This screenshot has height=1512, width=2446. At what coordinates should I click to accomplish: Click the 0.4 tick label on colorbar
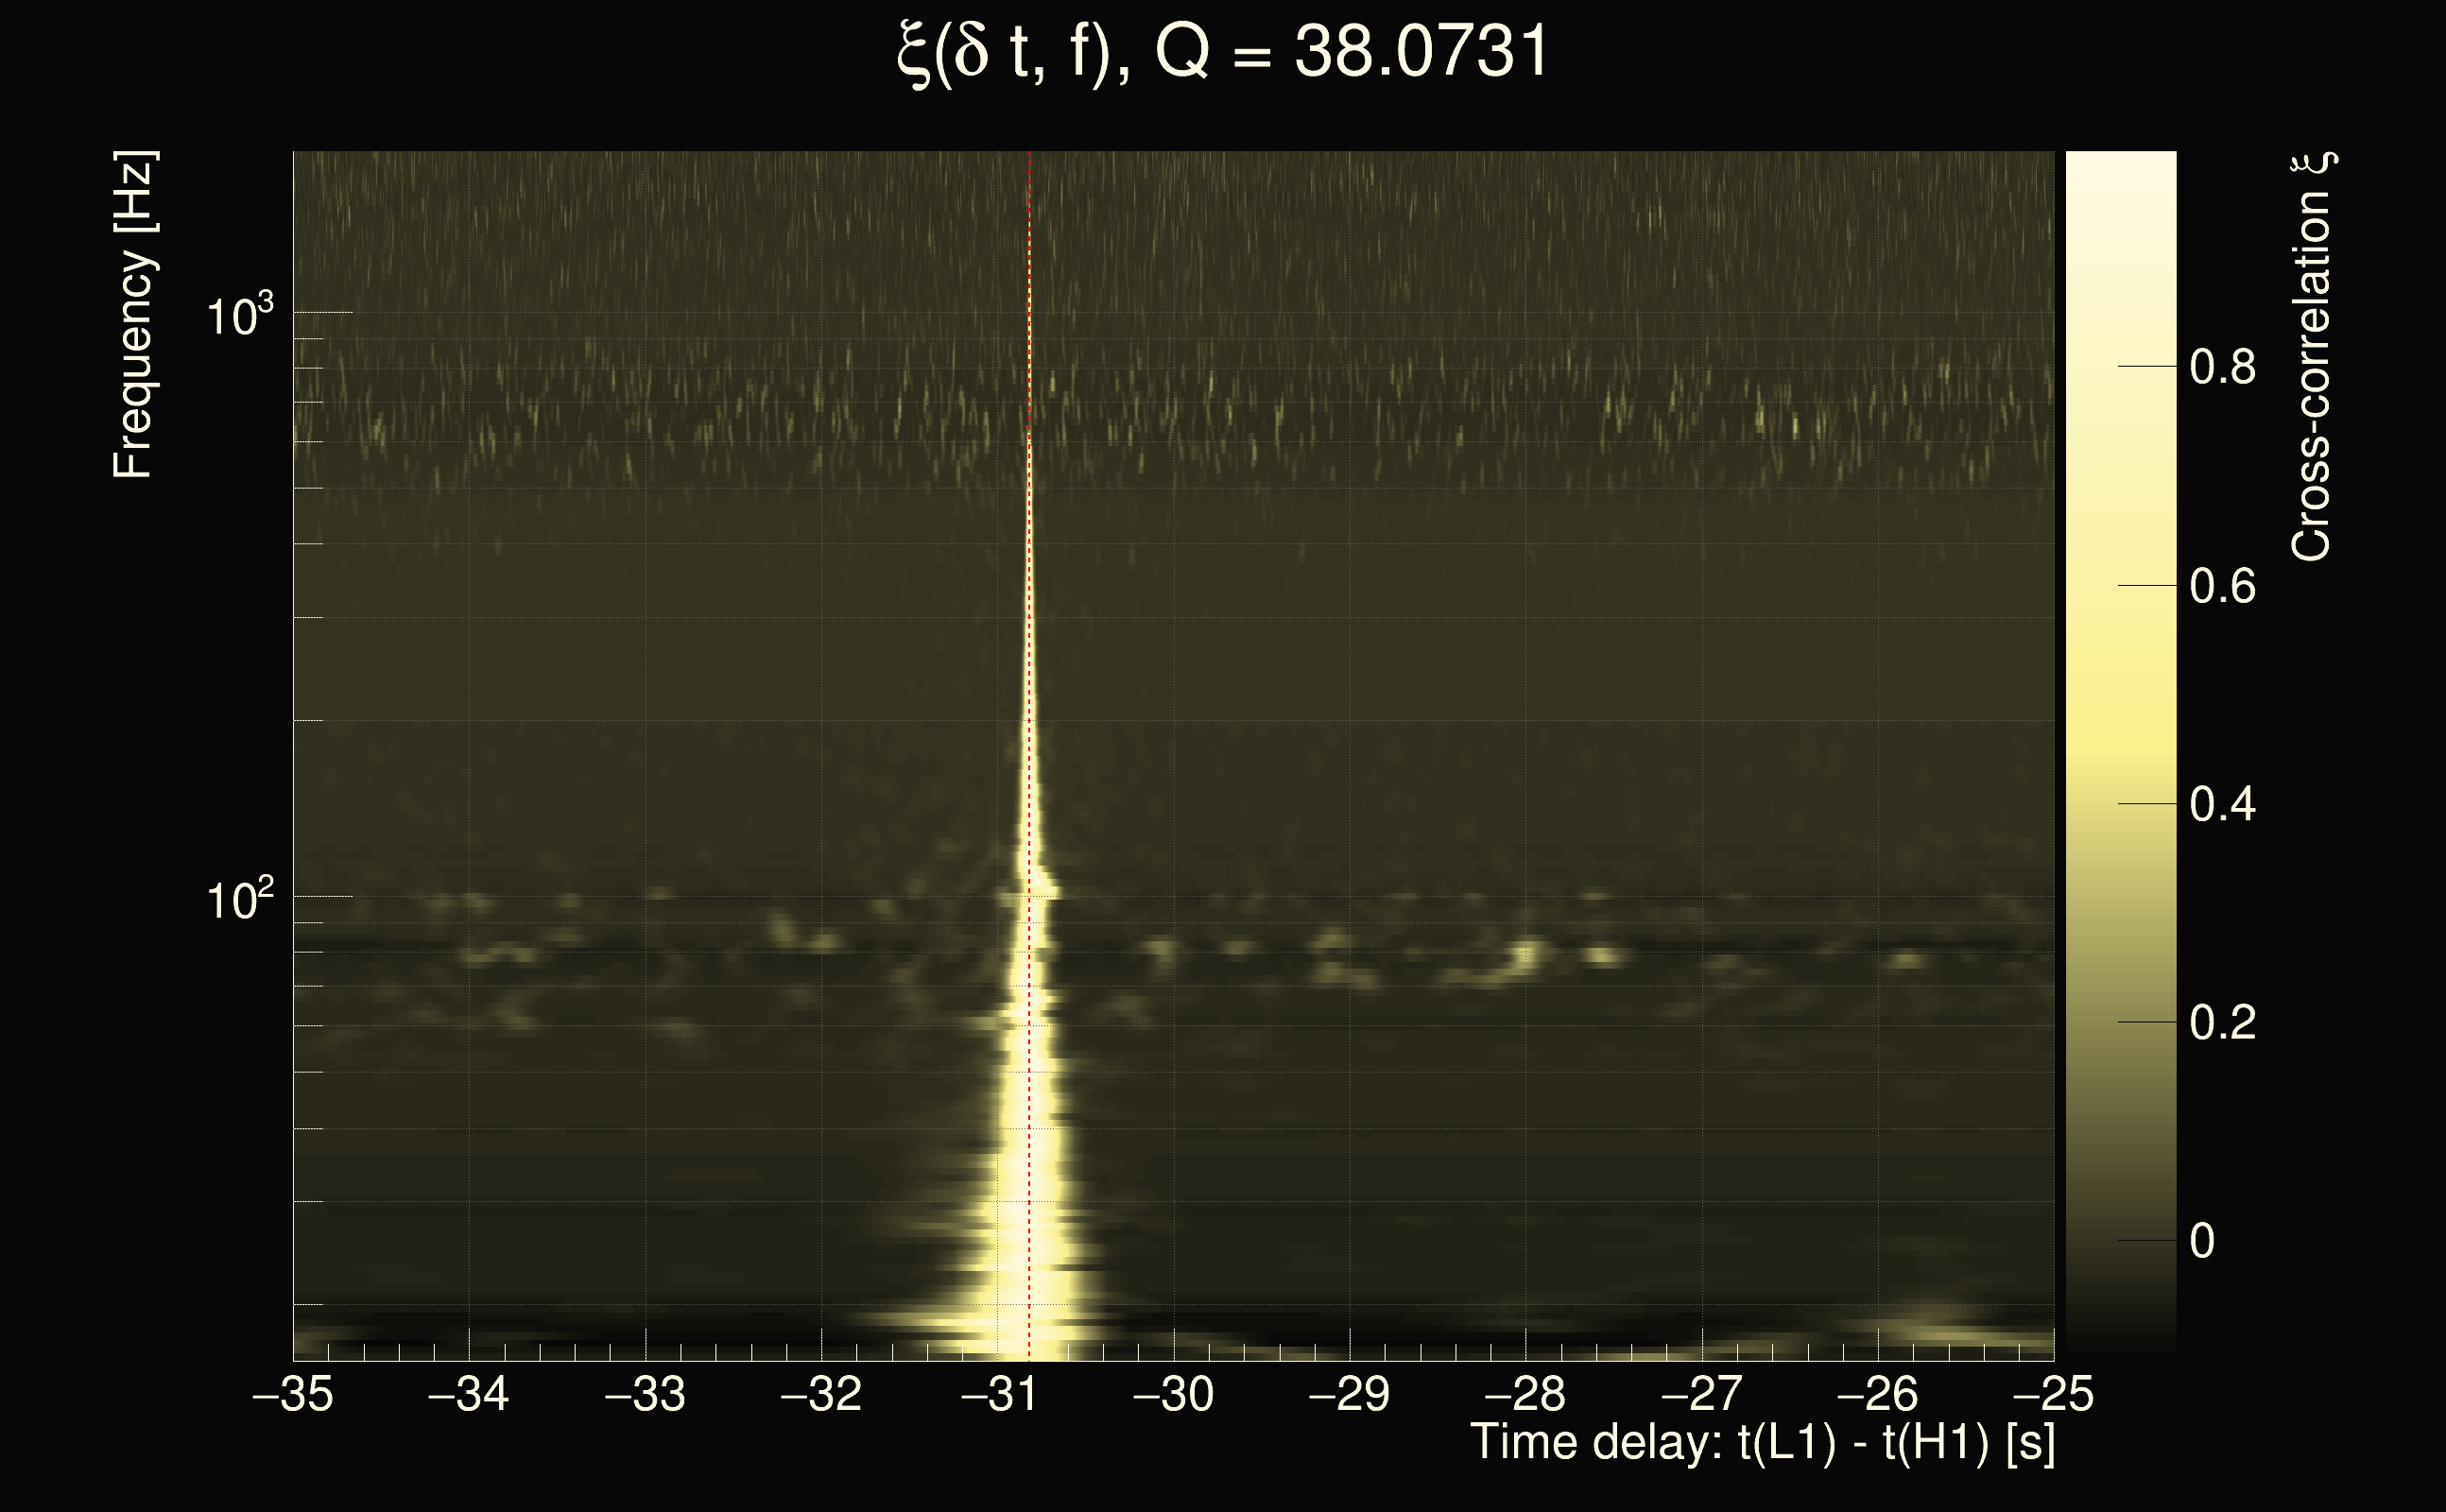(2222, 804)
